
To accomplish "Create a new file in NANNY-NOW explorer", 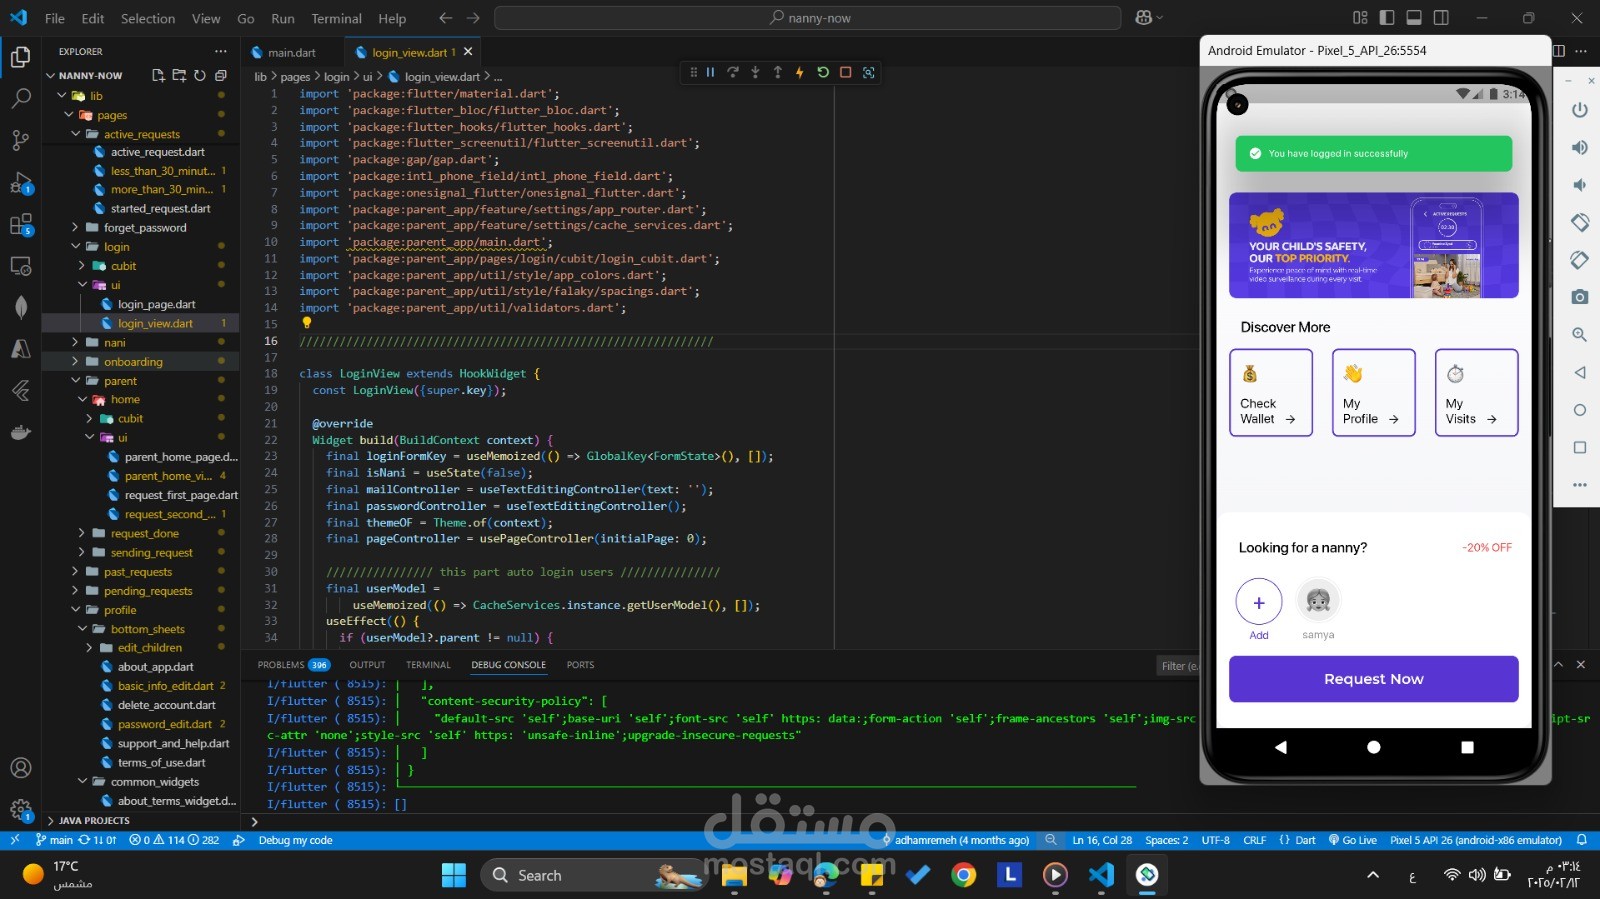I will (158, 75).
